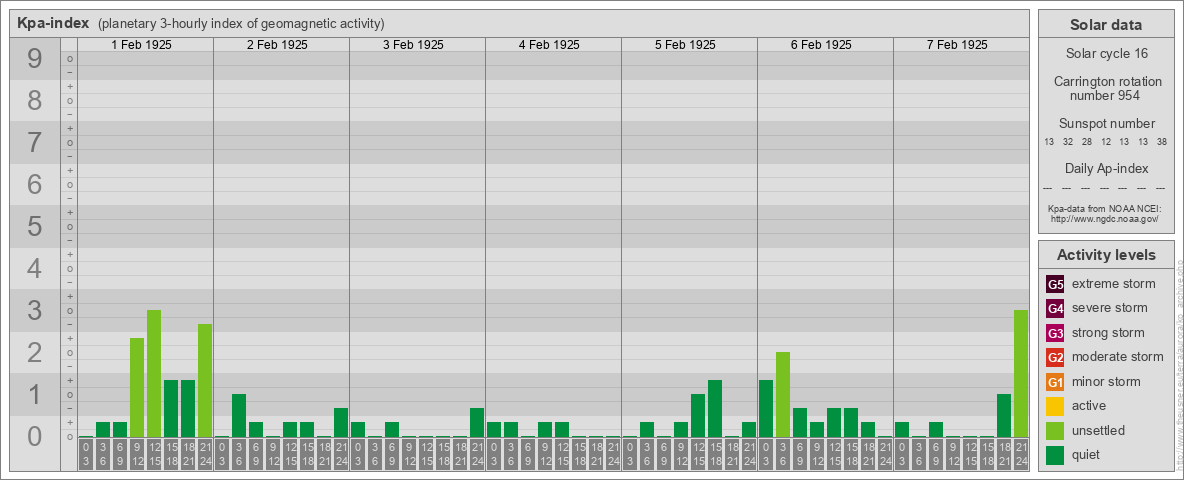The image size is (1184, 480).
Task: Click the 'Activity levels' panel heading
Action: 1106,255
